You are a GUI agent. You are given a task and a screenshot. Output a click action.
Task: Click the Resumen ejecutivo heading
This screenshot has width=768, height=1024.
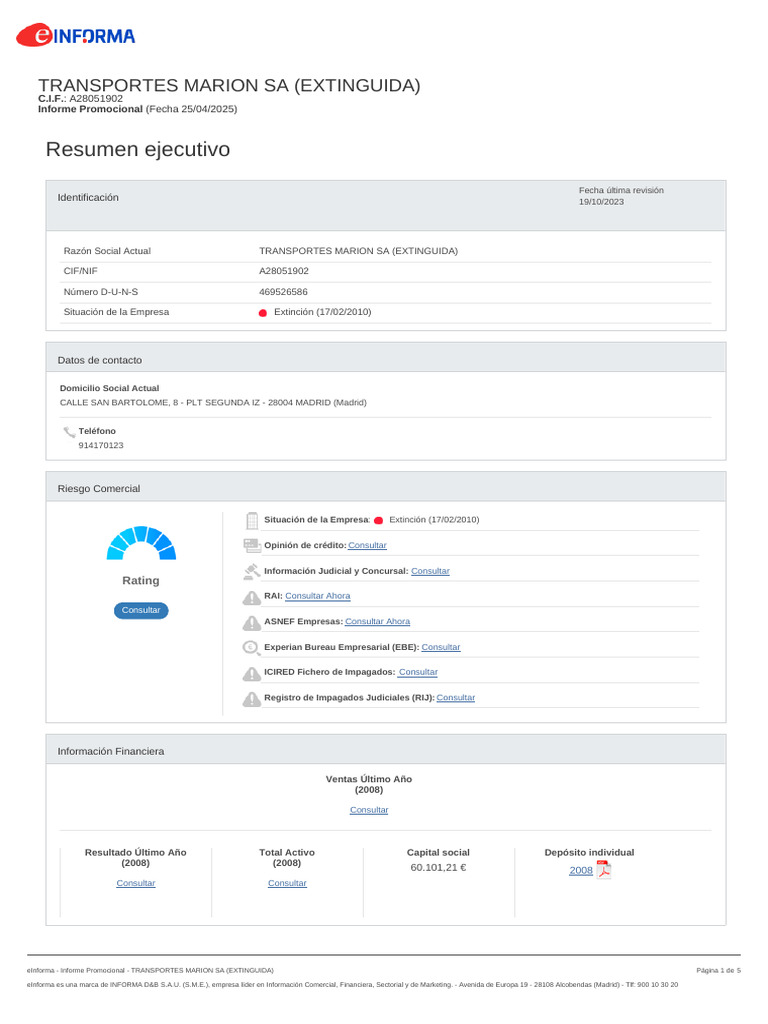(x=138, y=149)
